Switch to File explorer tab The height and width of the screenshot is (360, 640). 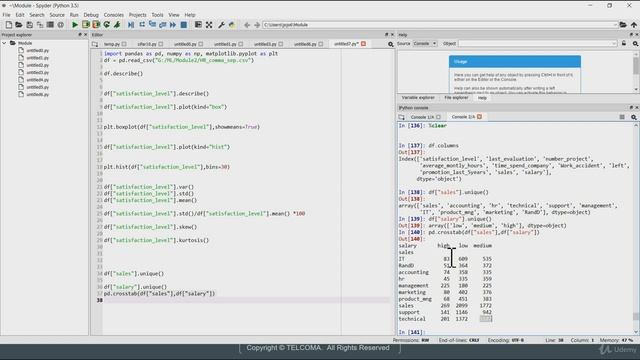point(456,98)
